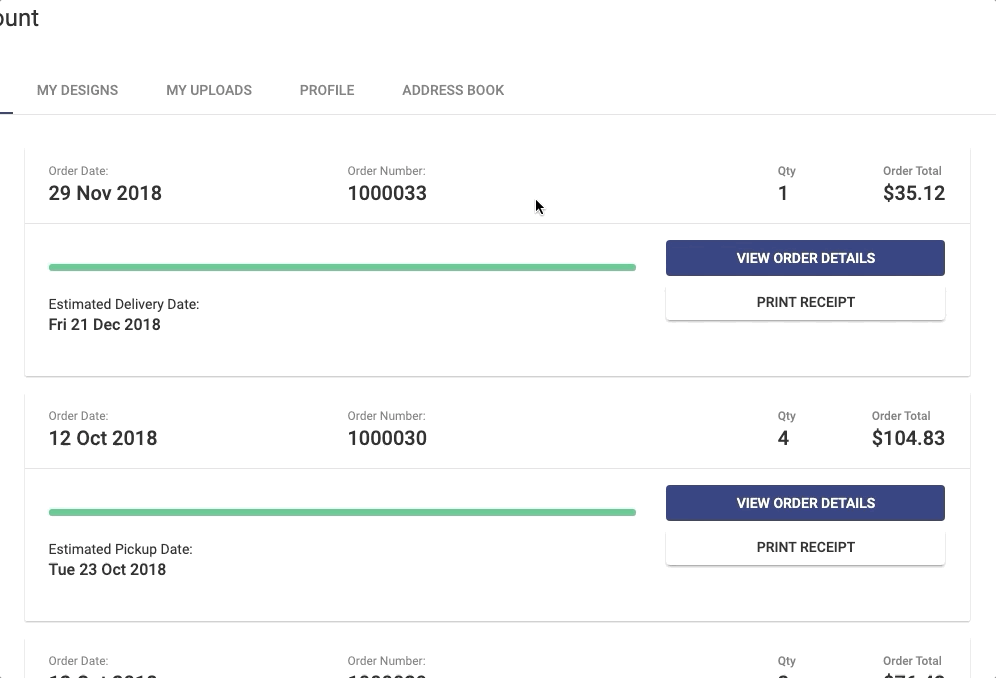Print receipt for order 1000033
Viewport: 996px width, 678px height.
pos(805,302)
